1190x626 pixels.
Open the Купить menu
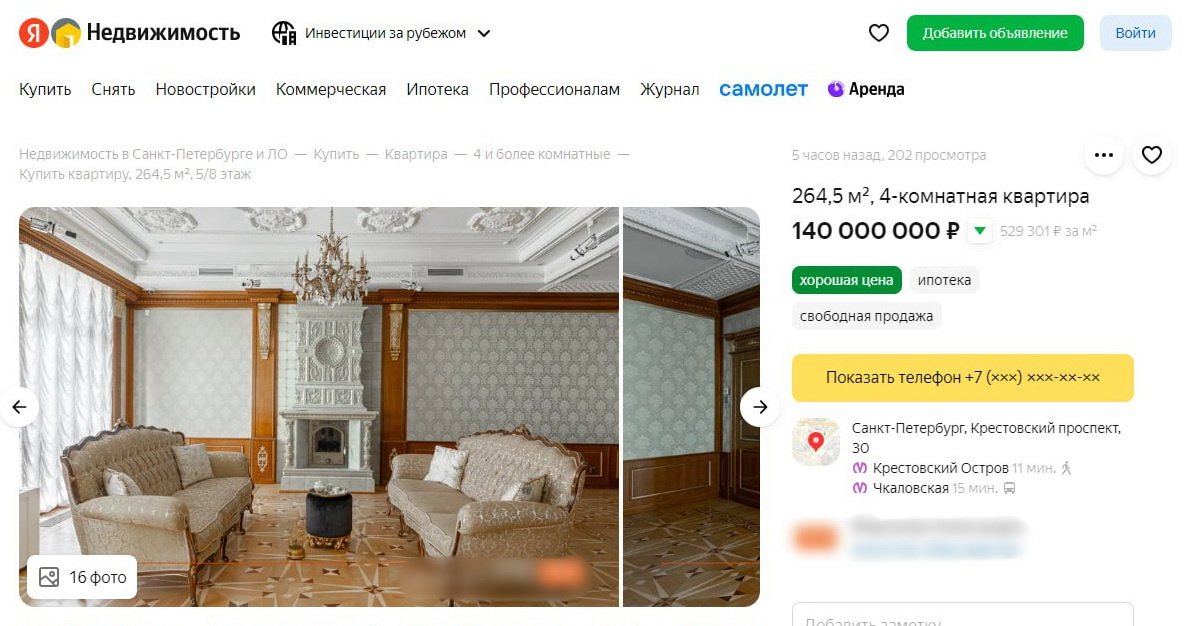click(x=45, y=89)
